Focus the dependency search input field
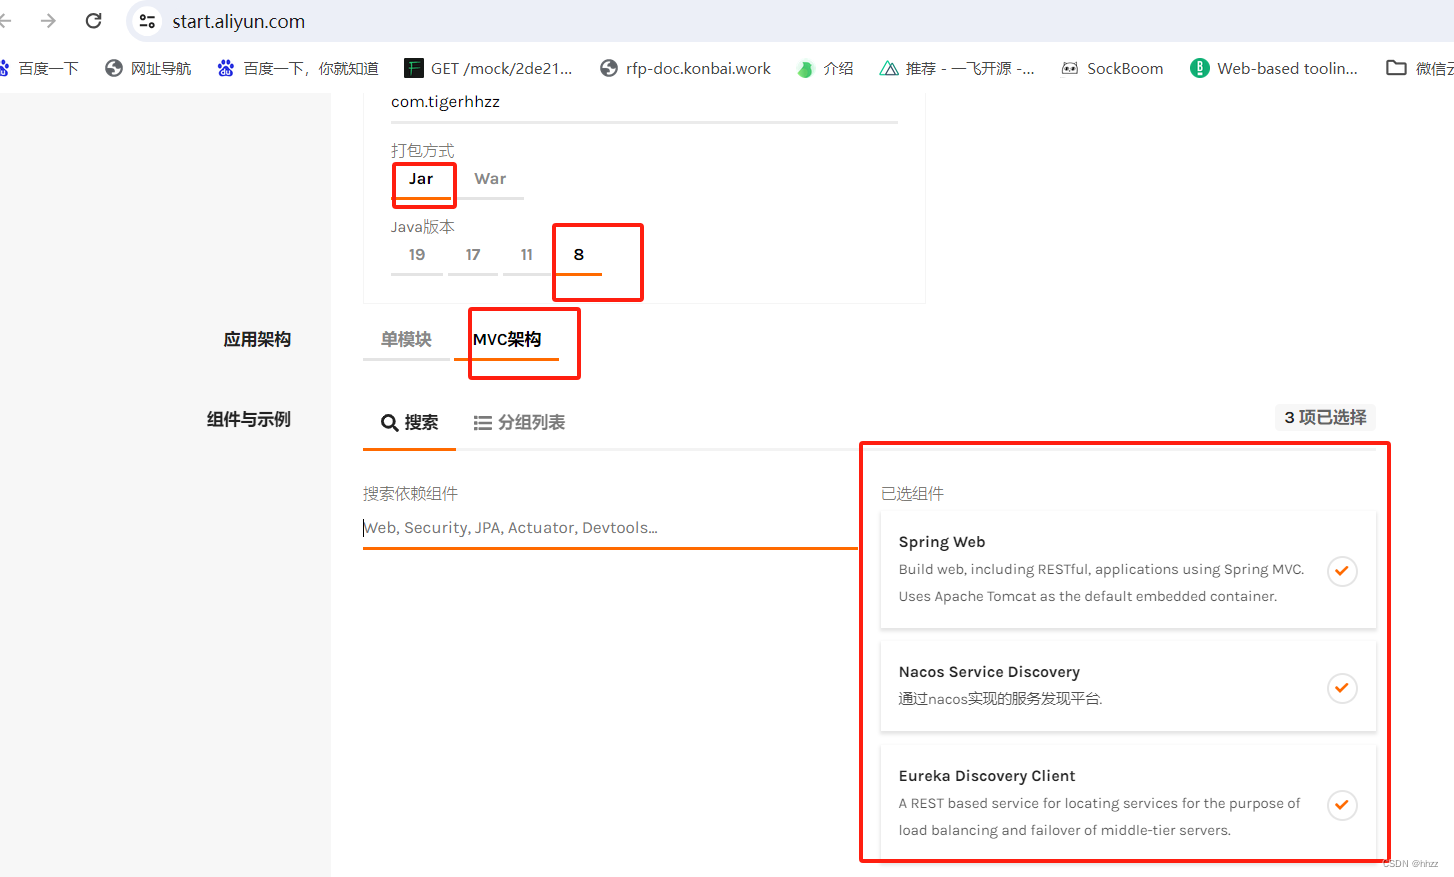The width and height of the screenshot is (1454, 877). (x=610, y=528)
